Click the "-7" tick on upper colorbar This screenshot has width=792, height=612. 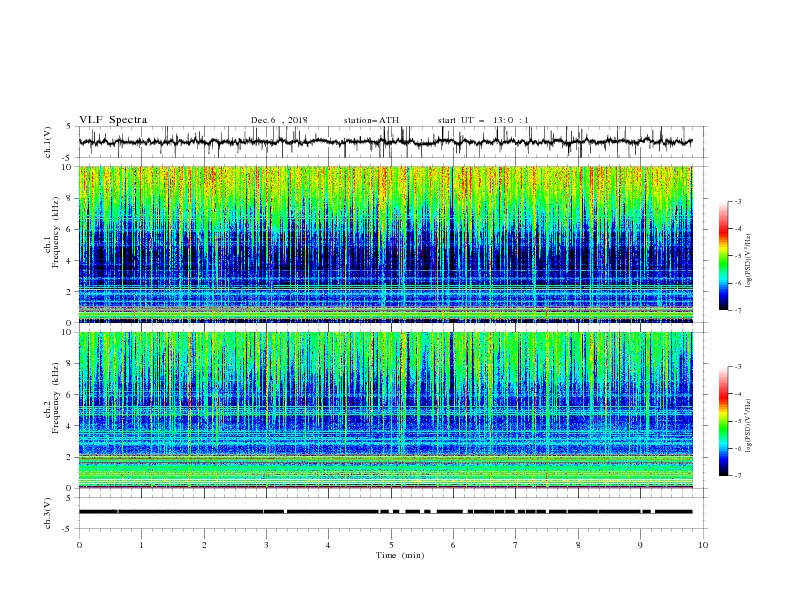click(738, 310)
